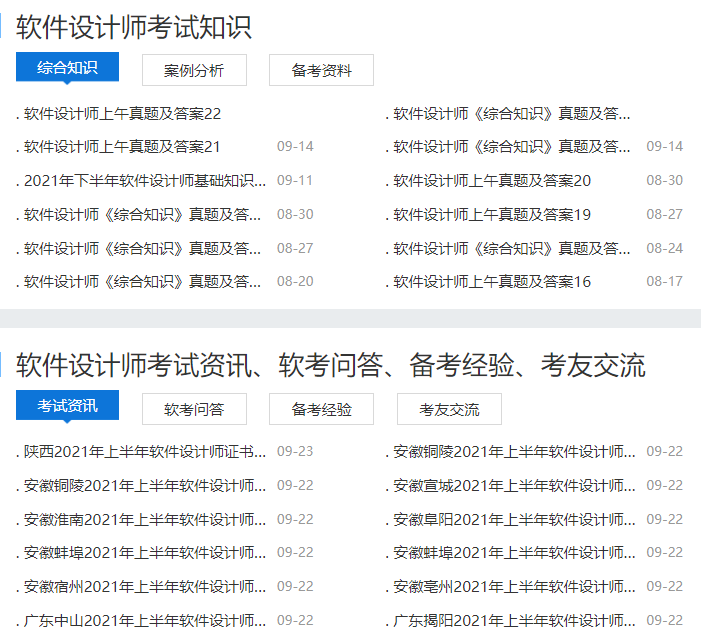The image size is (701, 642).
Task: Click the 安徽淮南2021年上半年 news link
Action: [x=145, y=520]
